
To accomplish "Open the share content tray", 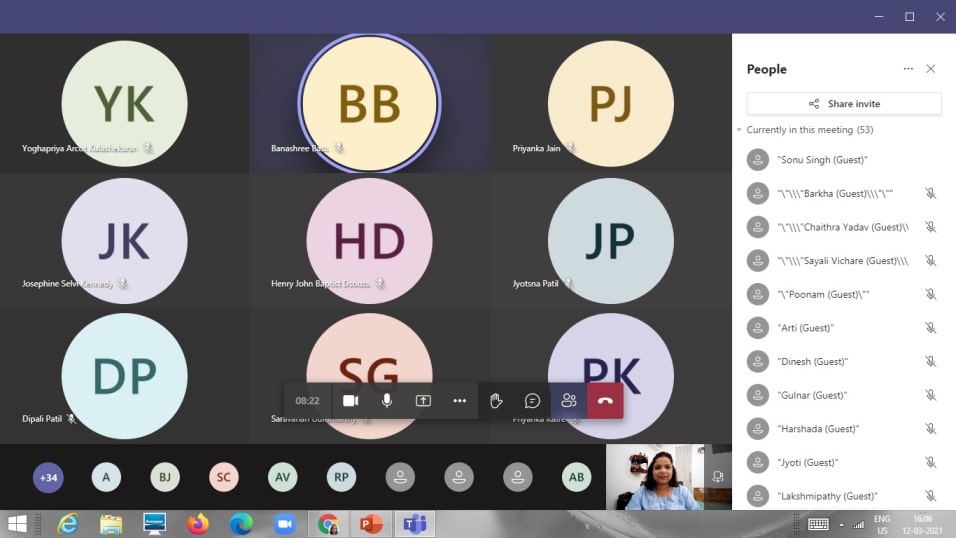I will click(423, 401).
